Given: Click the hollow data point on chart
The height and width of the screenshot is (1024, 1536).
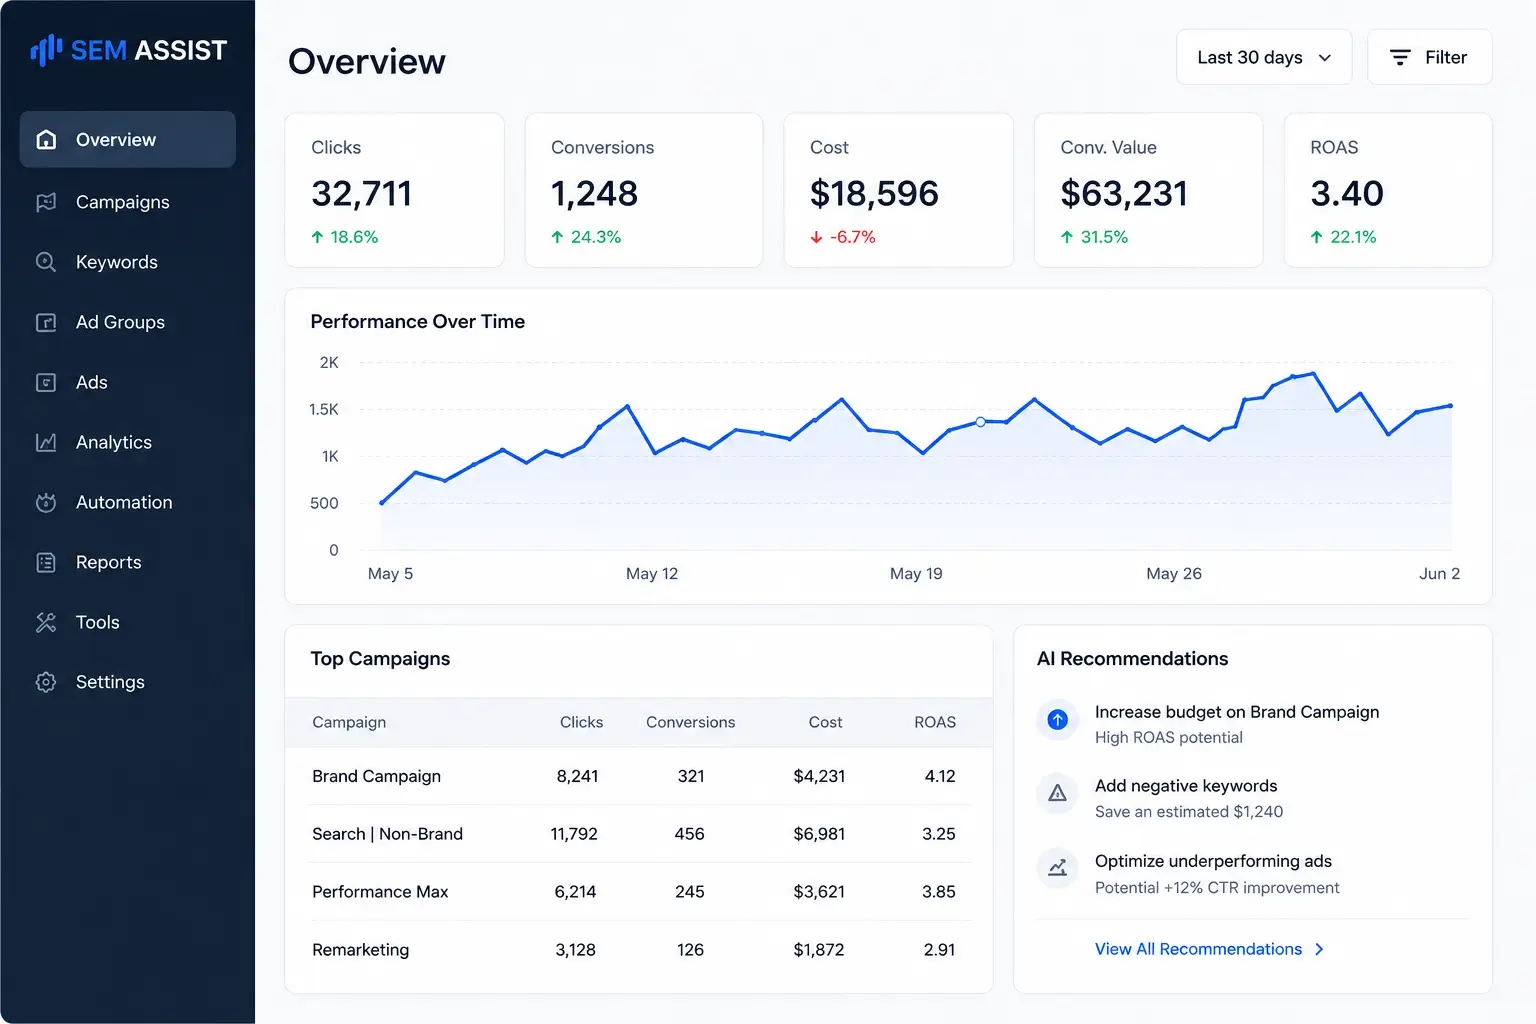Looking at the screenshot, I should click(980, 422).
